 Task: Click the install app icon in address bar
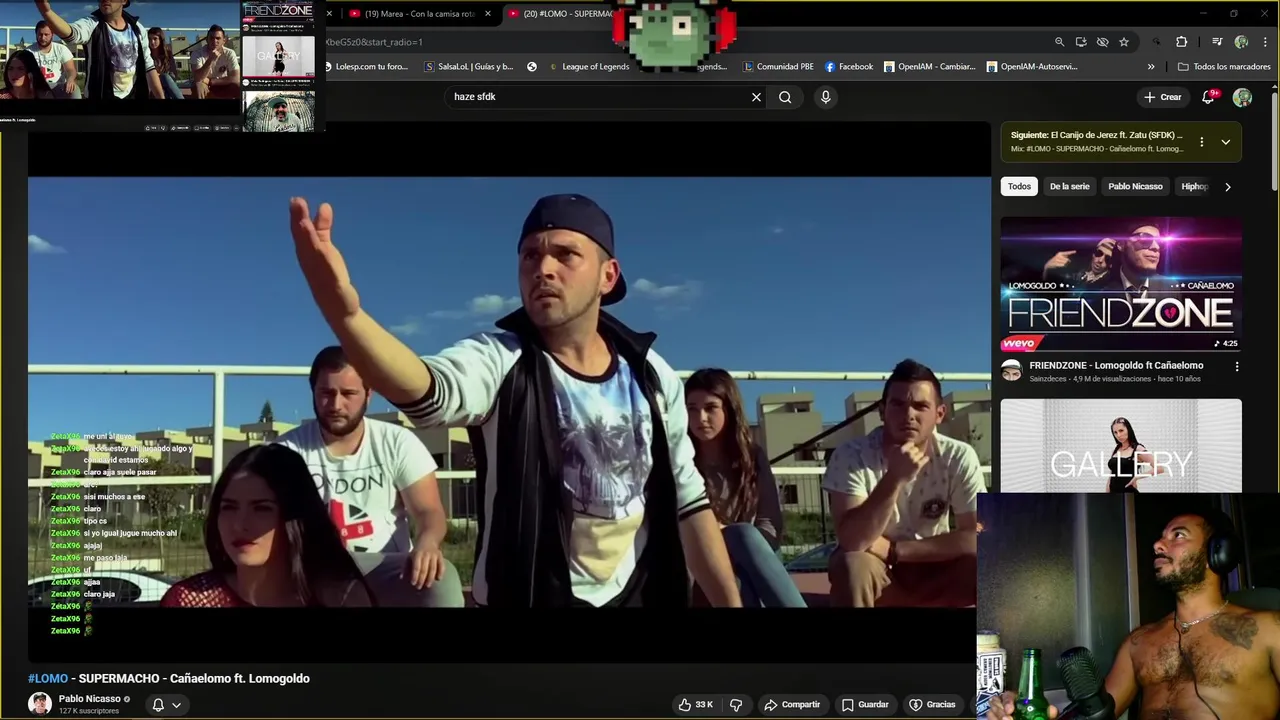(x=1081, y=42)
